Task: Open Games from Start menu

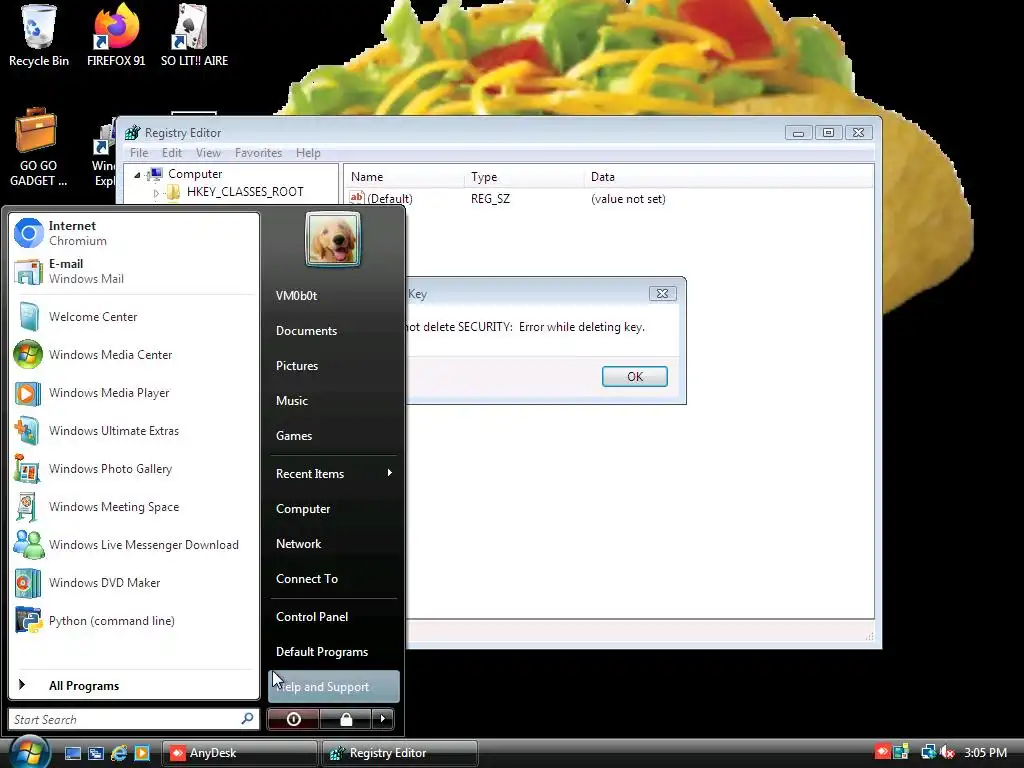Action: click(x=333, y=436)
